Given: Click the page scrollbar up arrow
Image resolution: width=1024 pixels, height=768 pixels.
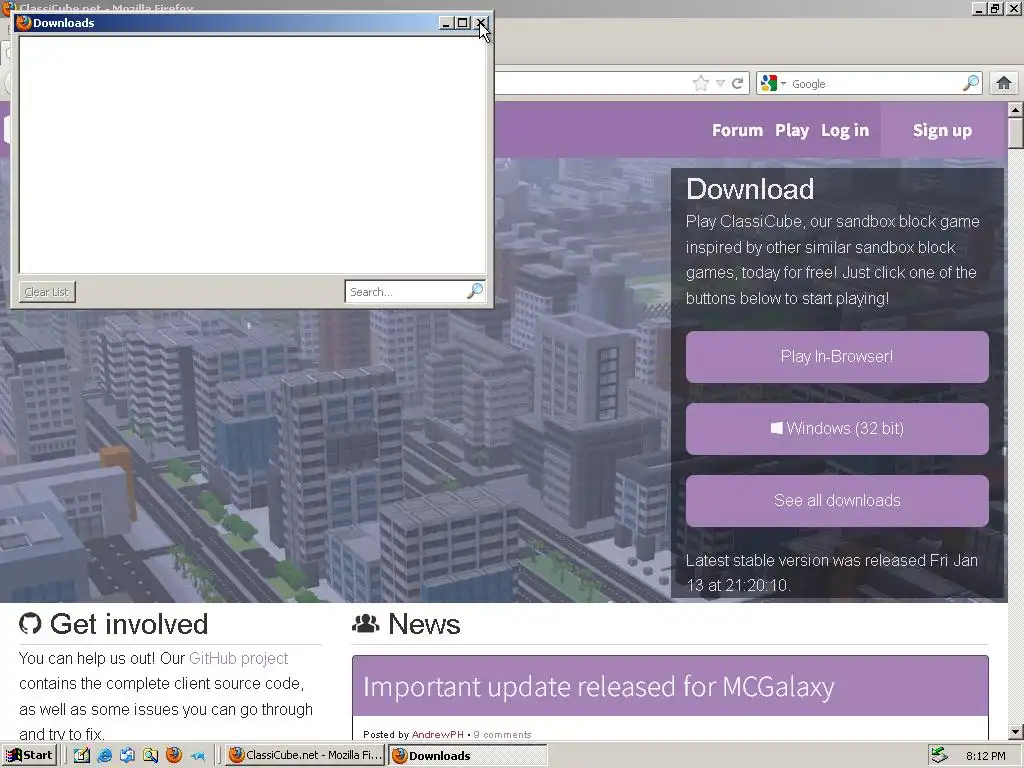Looking at the screenshot, I should coord(1015,109).
